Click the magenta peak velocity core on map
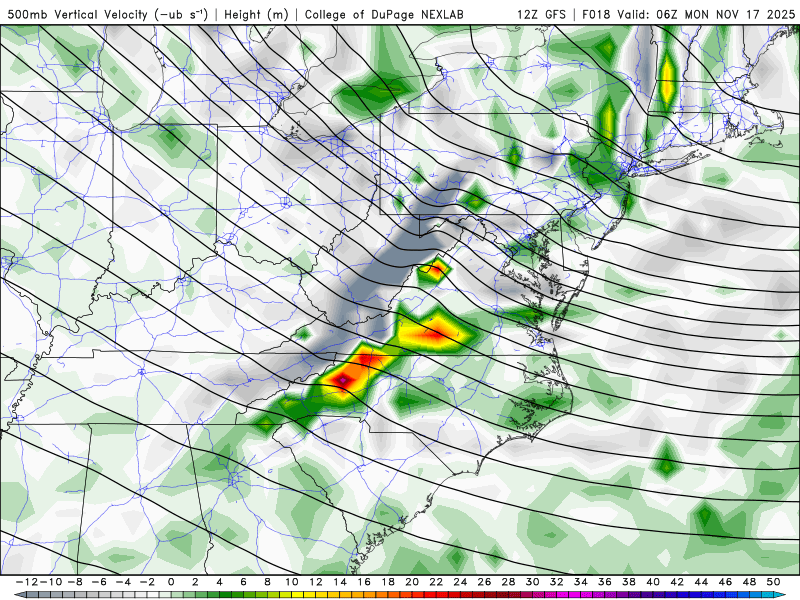Screen dimensions: 800x600 pos(342,380)
